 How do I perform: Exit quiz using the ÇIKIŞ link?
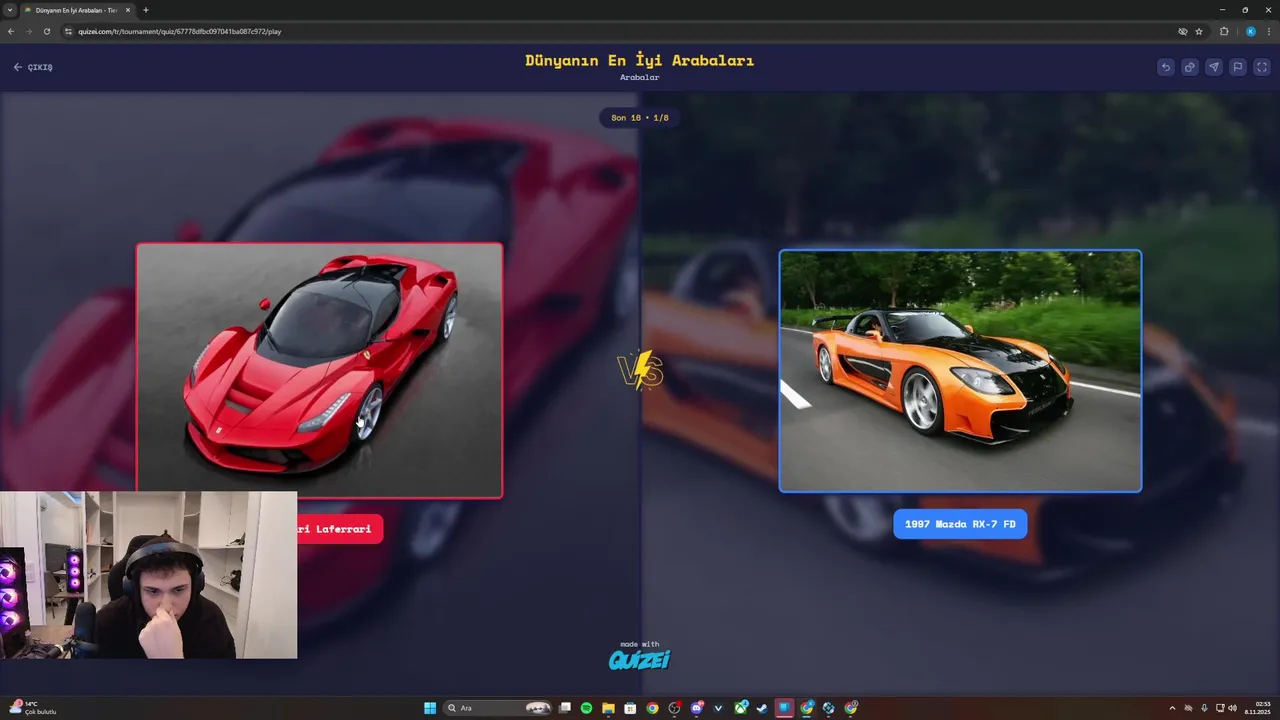33,67
